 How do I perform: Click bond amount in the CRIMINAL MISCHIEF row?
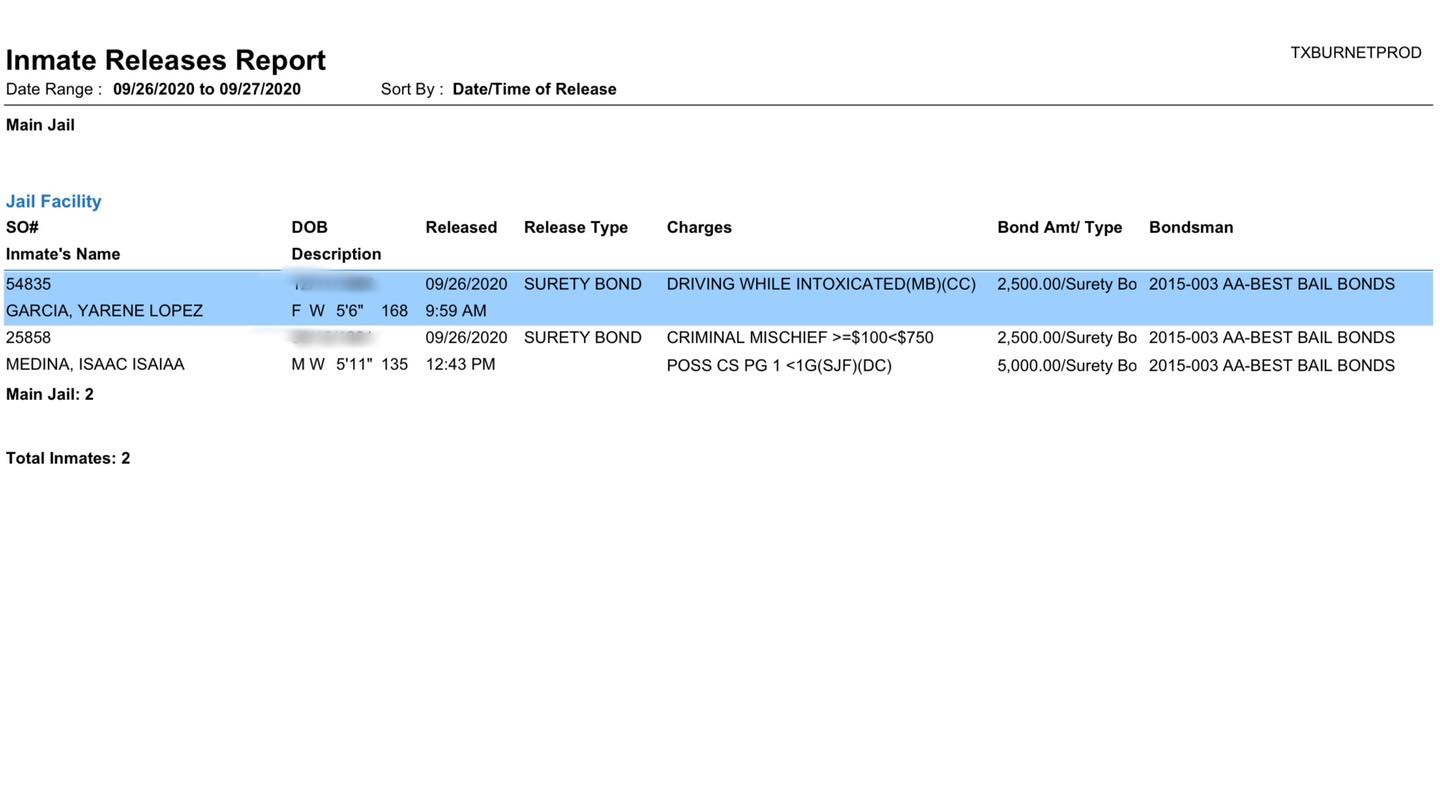1067,338
